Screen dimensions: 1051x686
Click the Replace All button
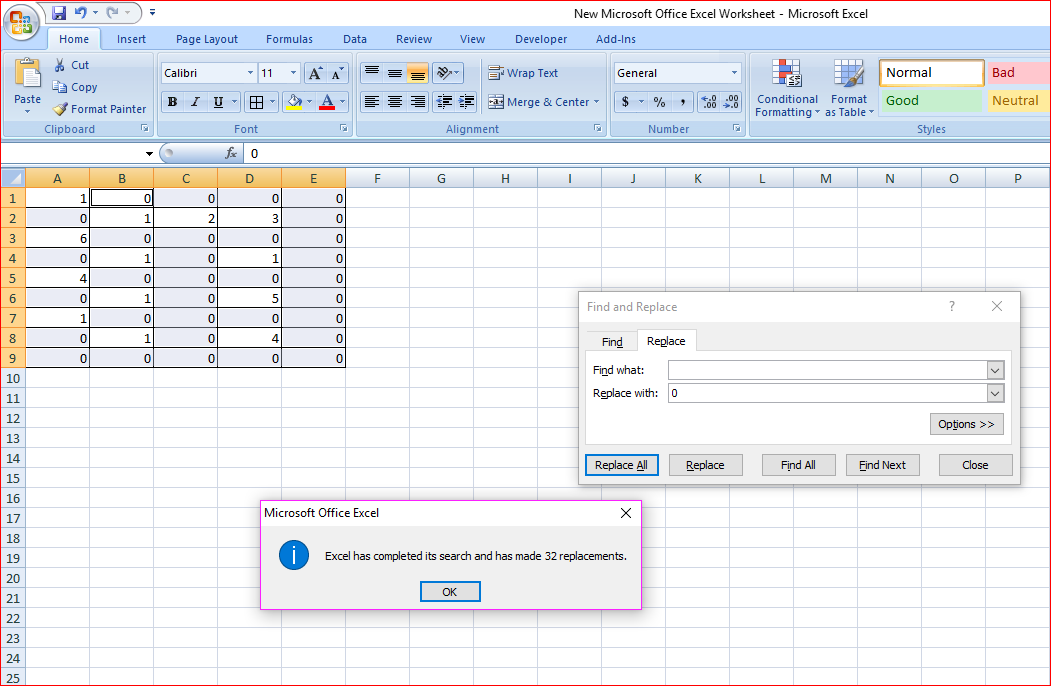point(621,464)
